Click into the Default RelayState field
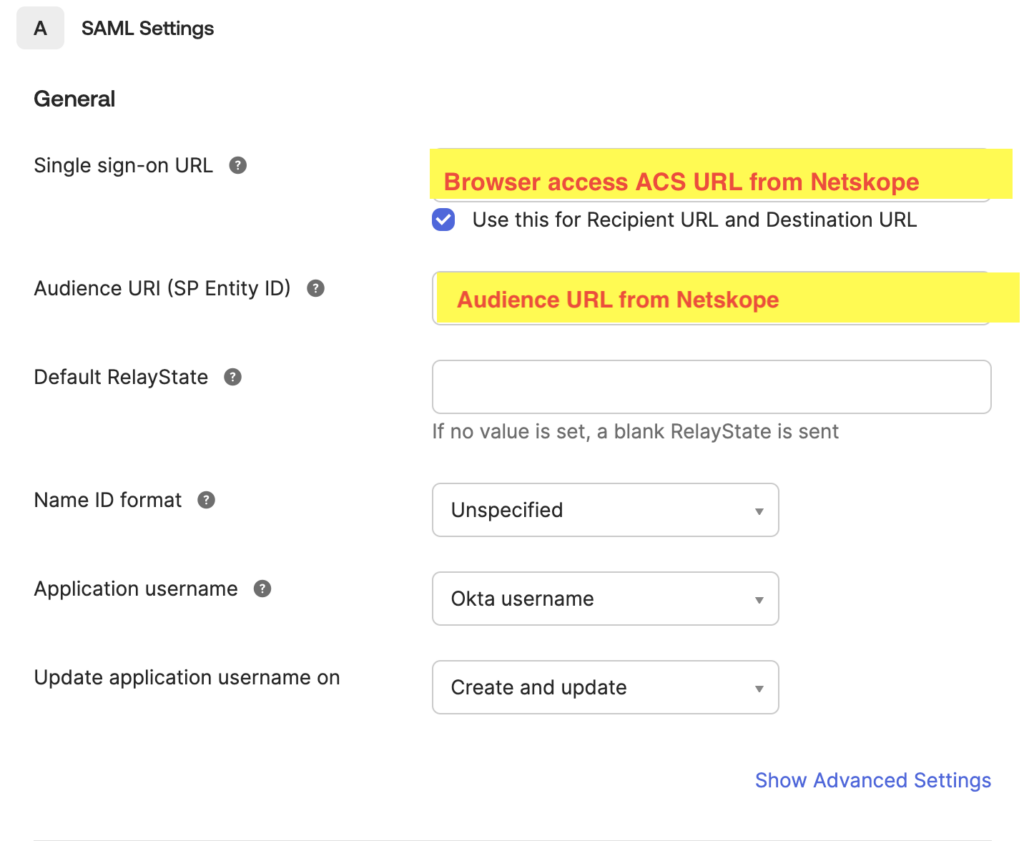 (712, 387)
